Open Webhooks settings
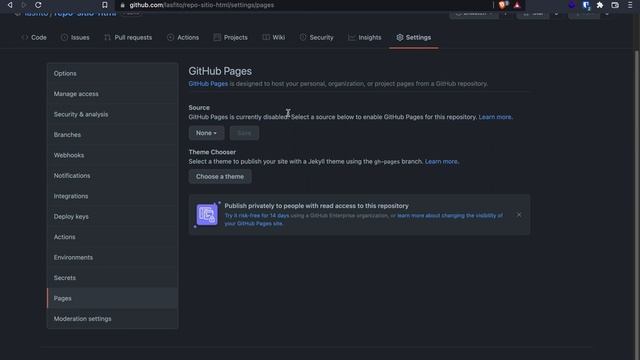Viewport: 640px width, 360px height. [x=112, y=155]
